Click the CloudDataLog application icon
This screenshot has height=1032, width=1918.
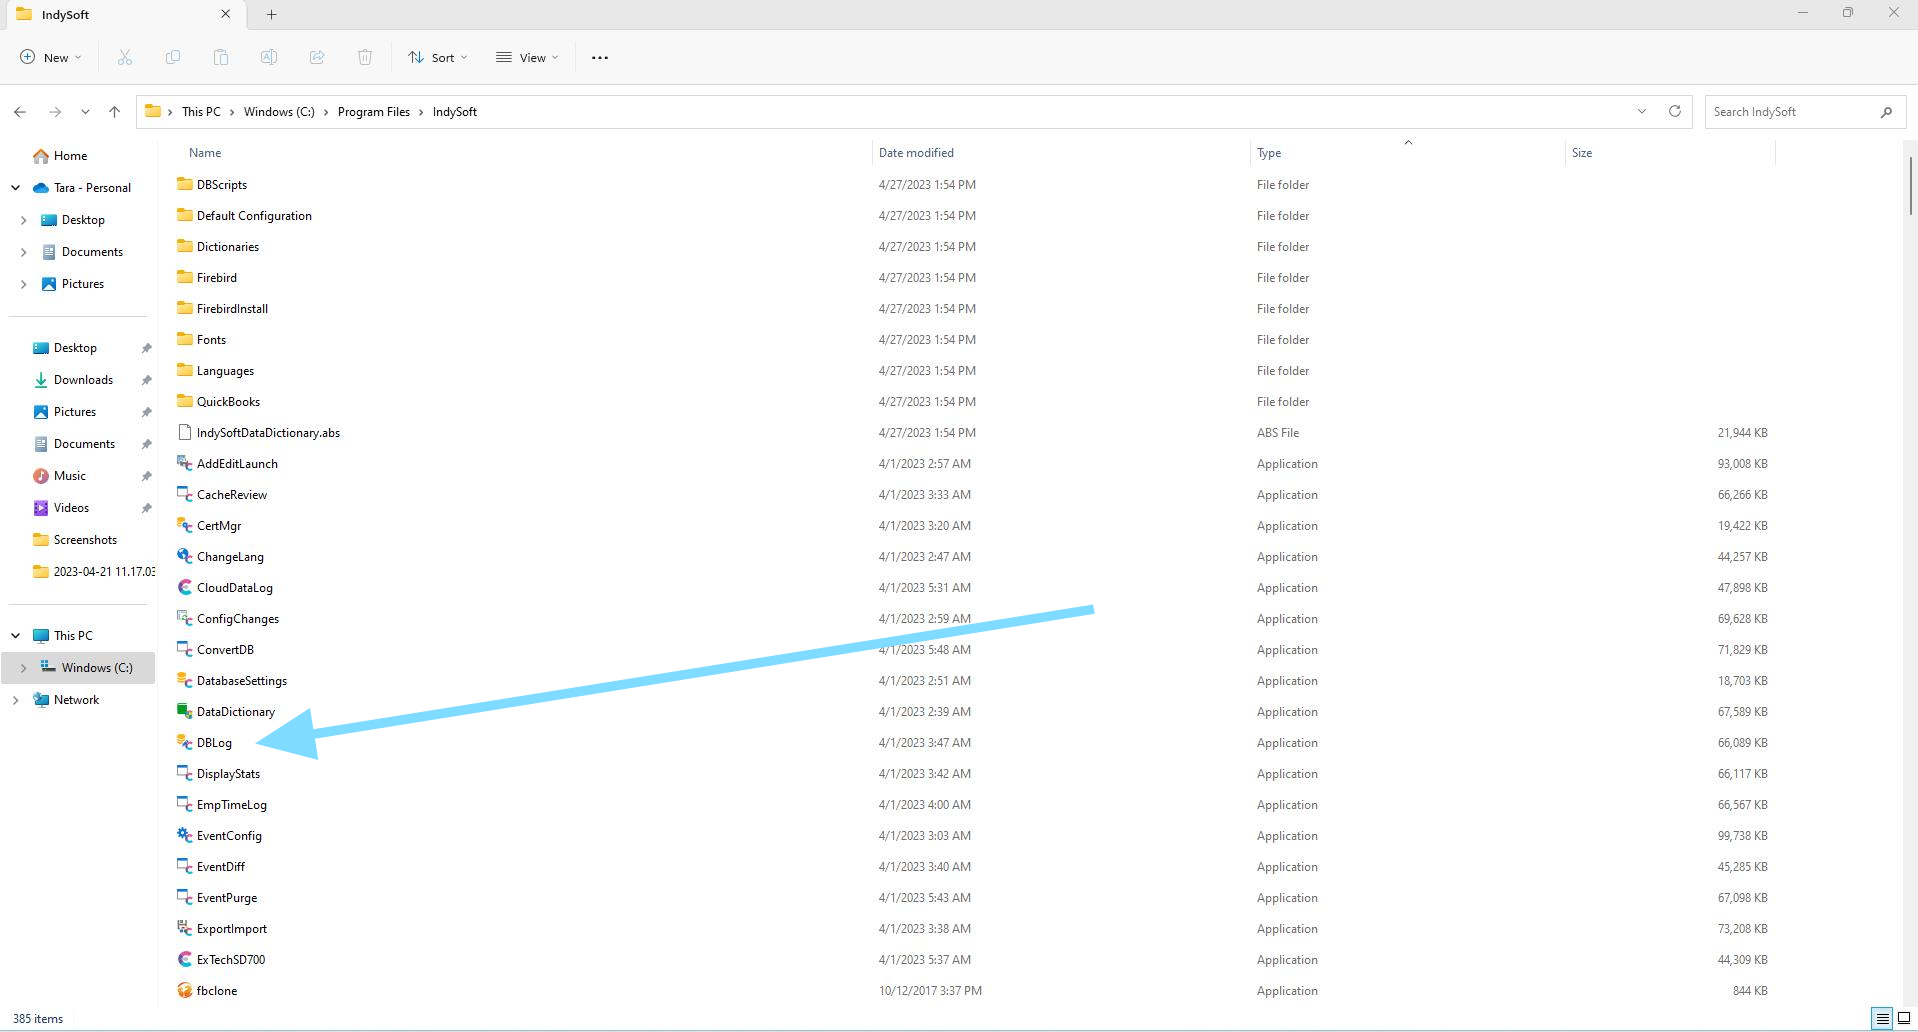(x=184, y=587)
